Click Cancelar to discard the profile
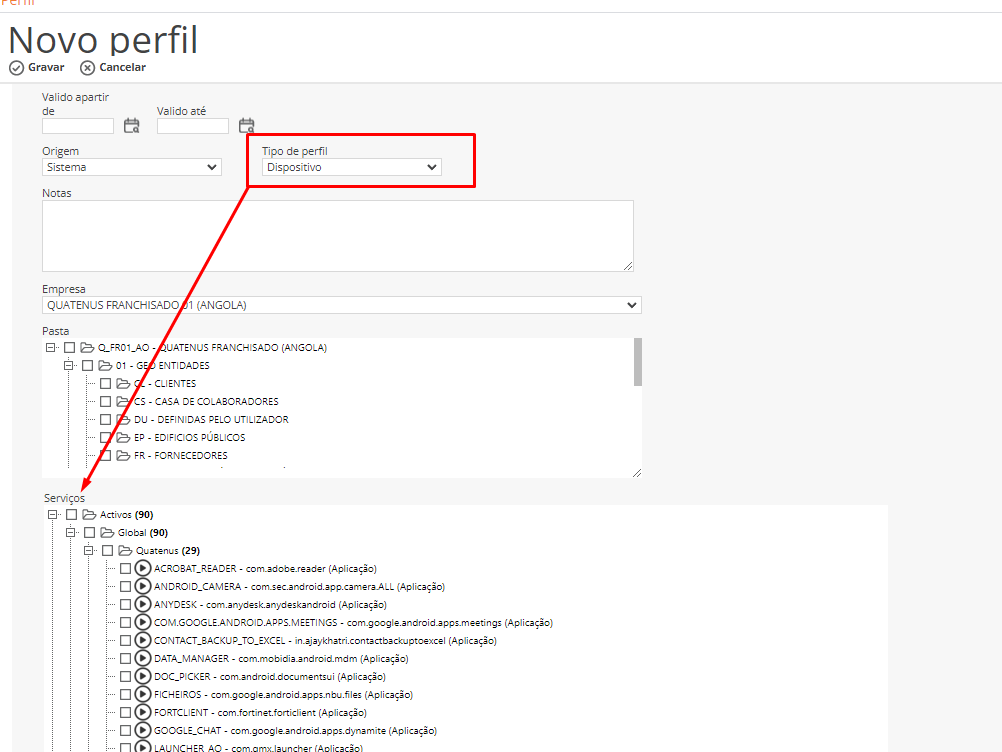The width and height of the screenshot is (1002, 752). coord(113,68)
